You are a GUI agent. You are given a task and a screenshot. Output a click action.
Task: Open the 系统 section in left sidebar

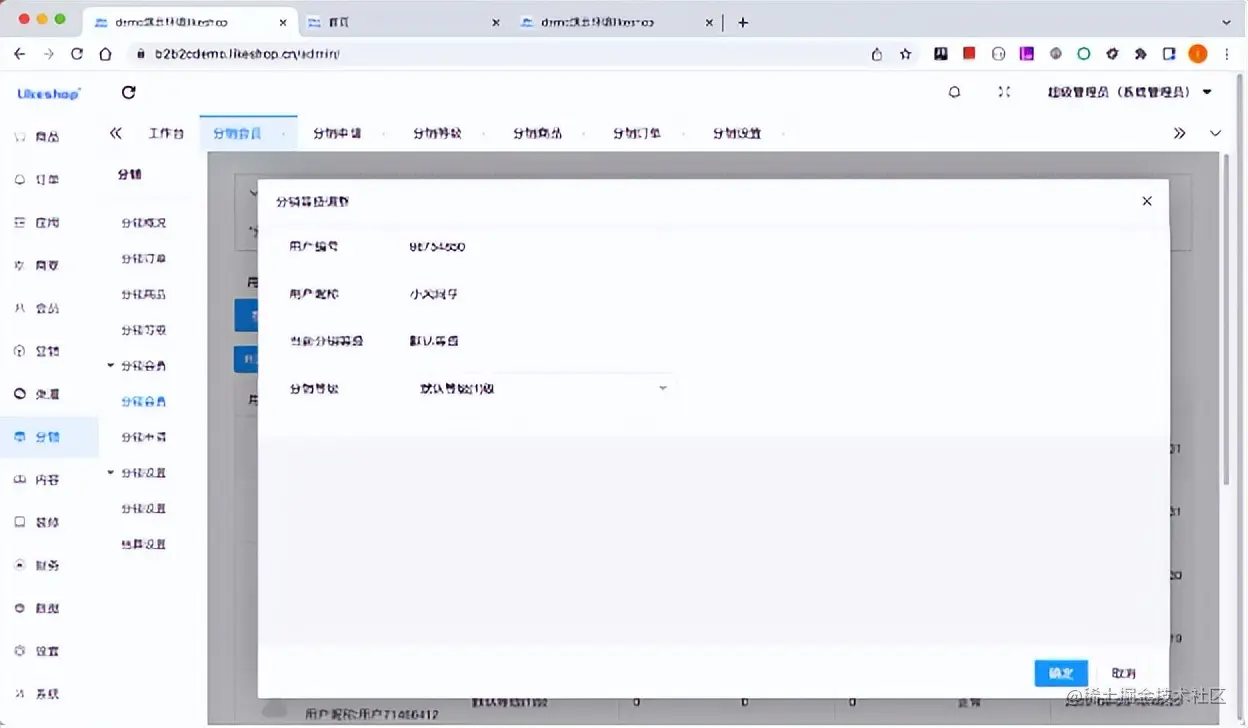click(37, 694)
